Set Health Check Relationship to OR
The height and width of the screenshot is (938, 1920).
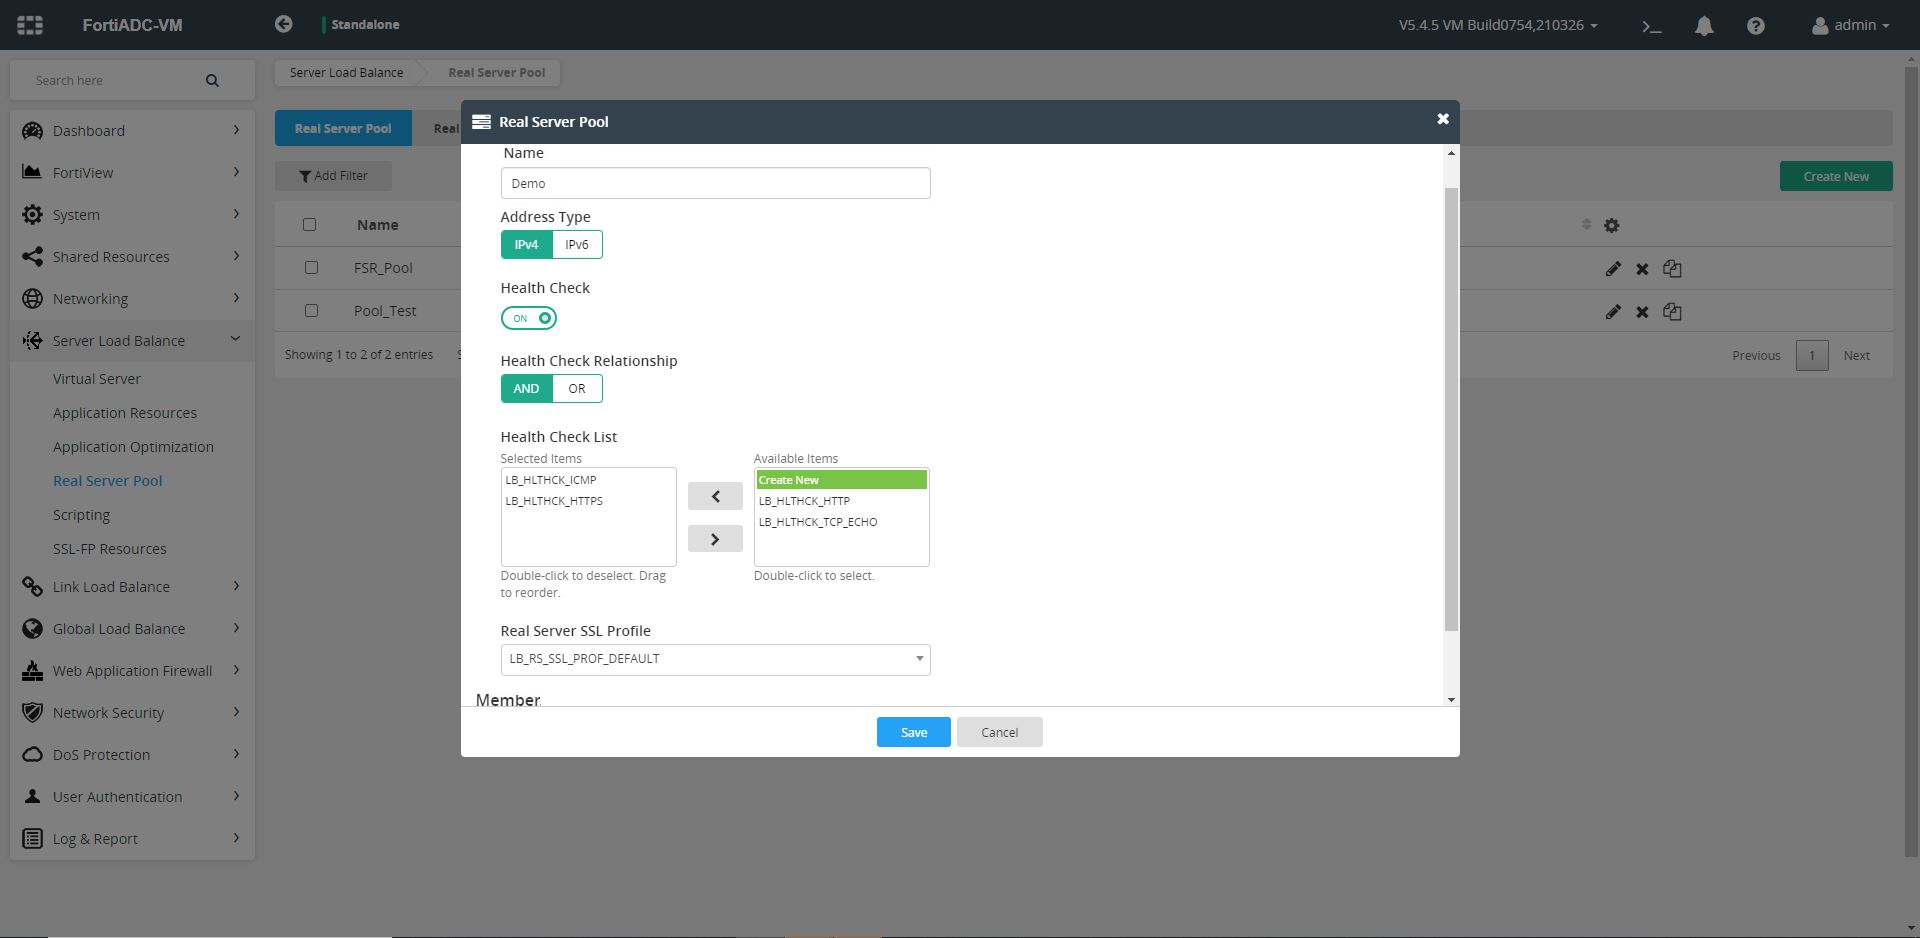[x=577, y=388]
